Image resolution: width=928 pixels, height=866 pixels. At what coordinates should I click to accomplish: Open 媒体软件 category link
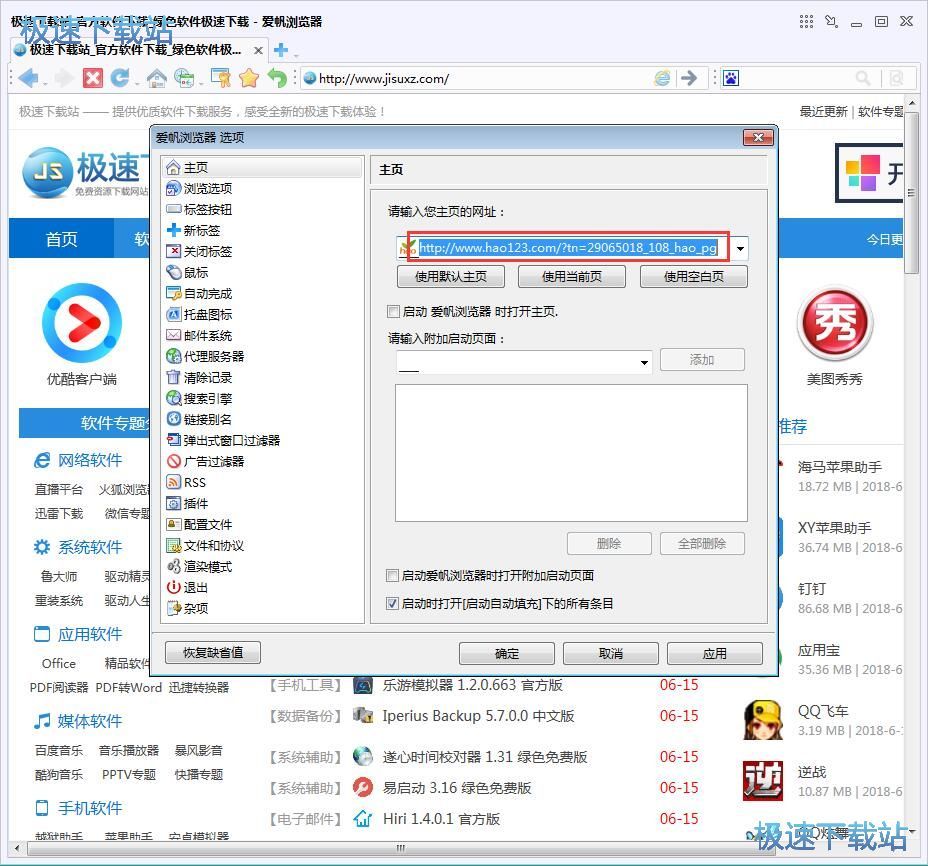(90, 722)
